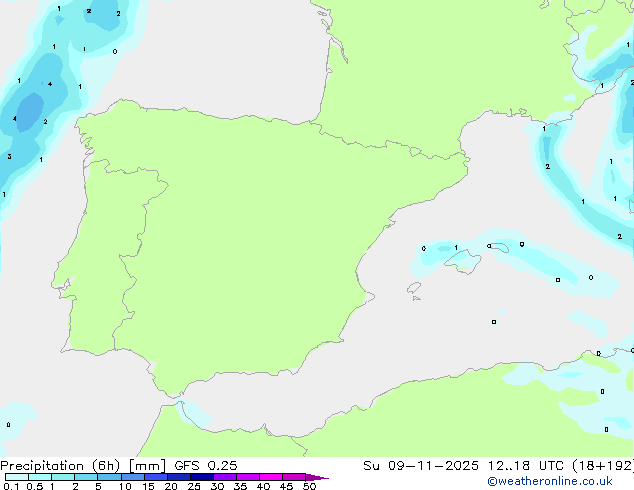Click the 'Precipitation (6h)' title text
634x490 pixels.
click(x=60, y=466)
